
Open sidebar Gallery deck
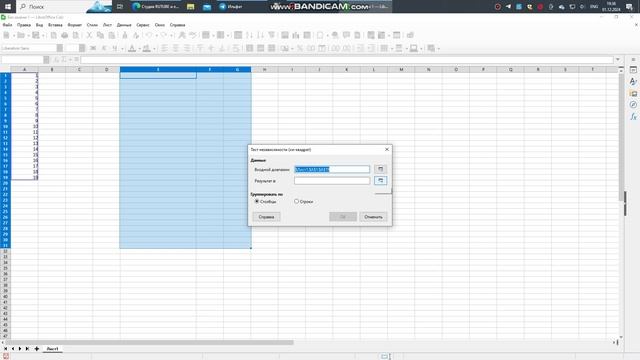tap(633, 93)
